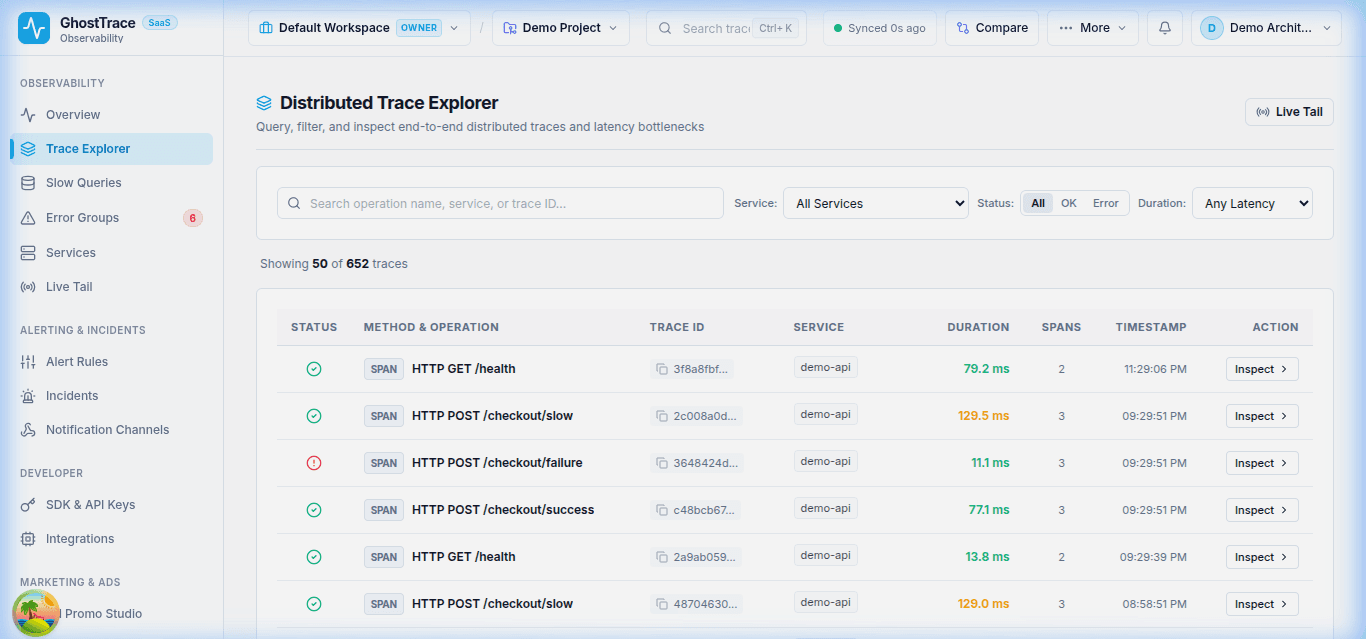
Task: Inspect the checkout/failure trace
Action: click(x=1262, y=463)
